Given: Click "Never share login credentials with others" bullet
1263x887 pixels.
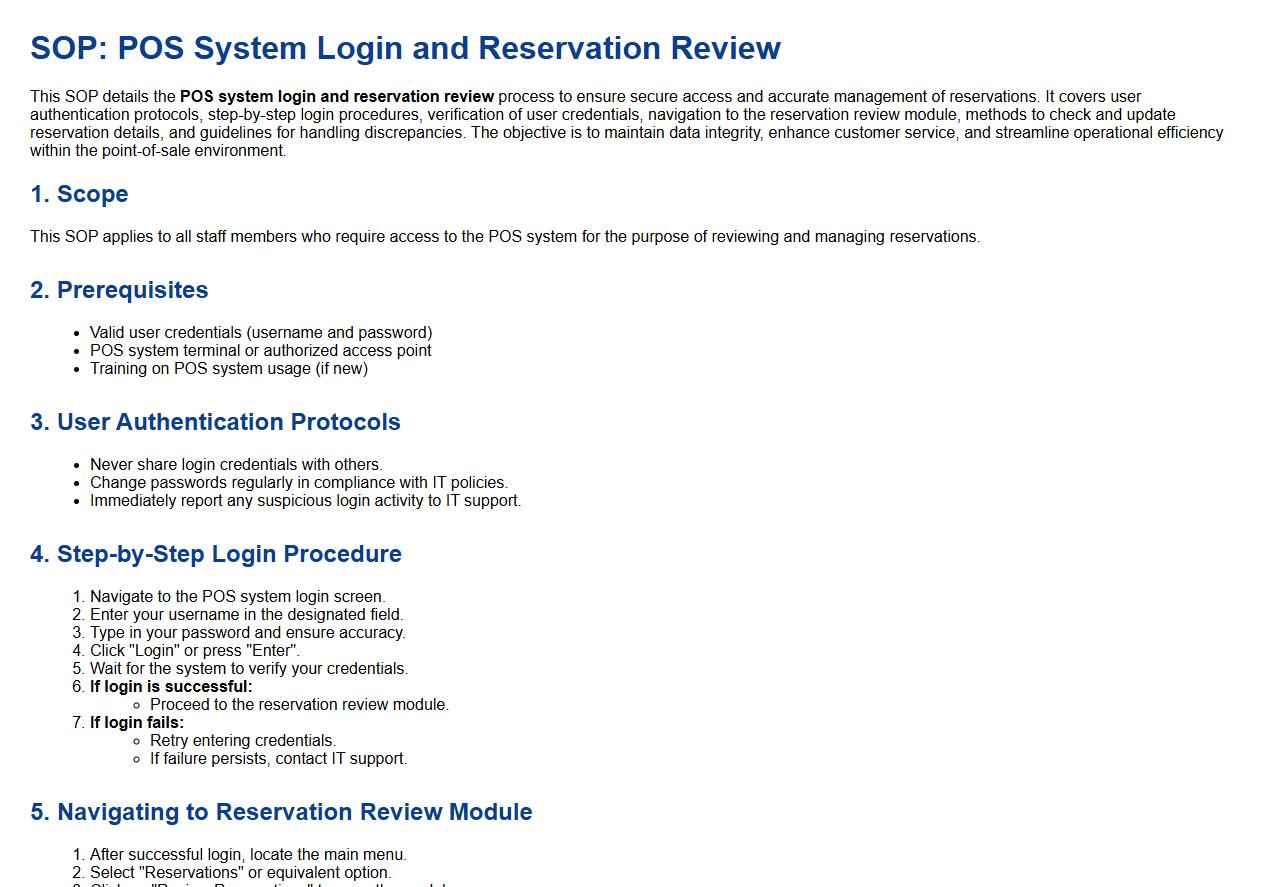Looking at the screenshot, I should click(236, 465).
